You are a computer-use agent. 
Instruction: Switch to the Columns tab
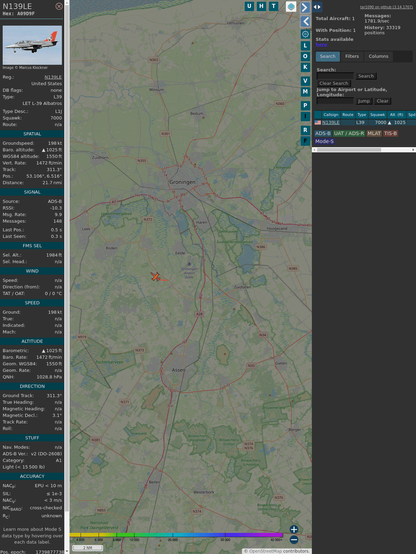coord(378,56)
